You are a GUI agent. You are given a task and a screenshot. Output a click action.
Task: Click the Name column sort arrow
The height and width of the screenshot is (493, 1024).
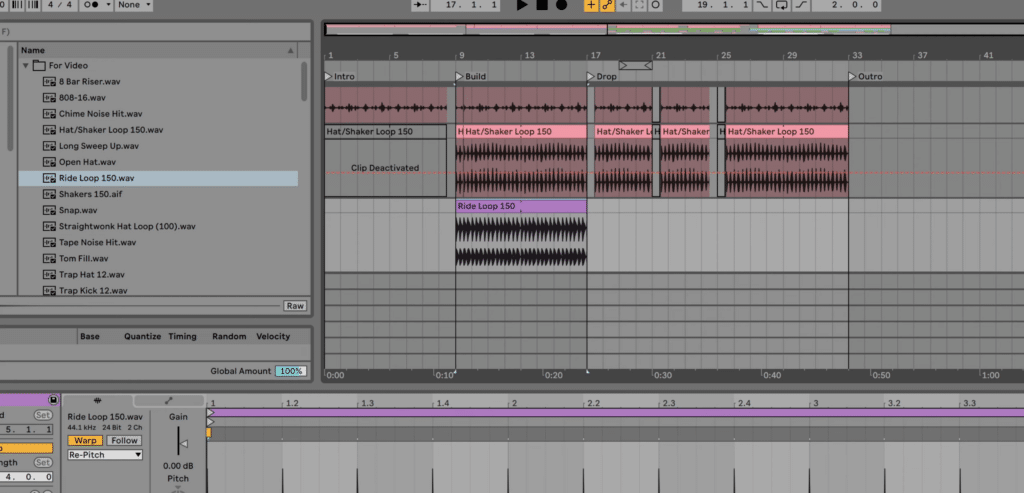tap(291, 50)
